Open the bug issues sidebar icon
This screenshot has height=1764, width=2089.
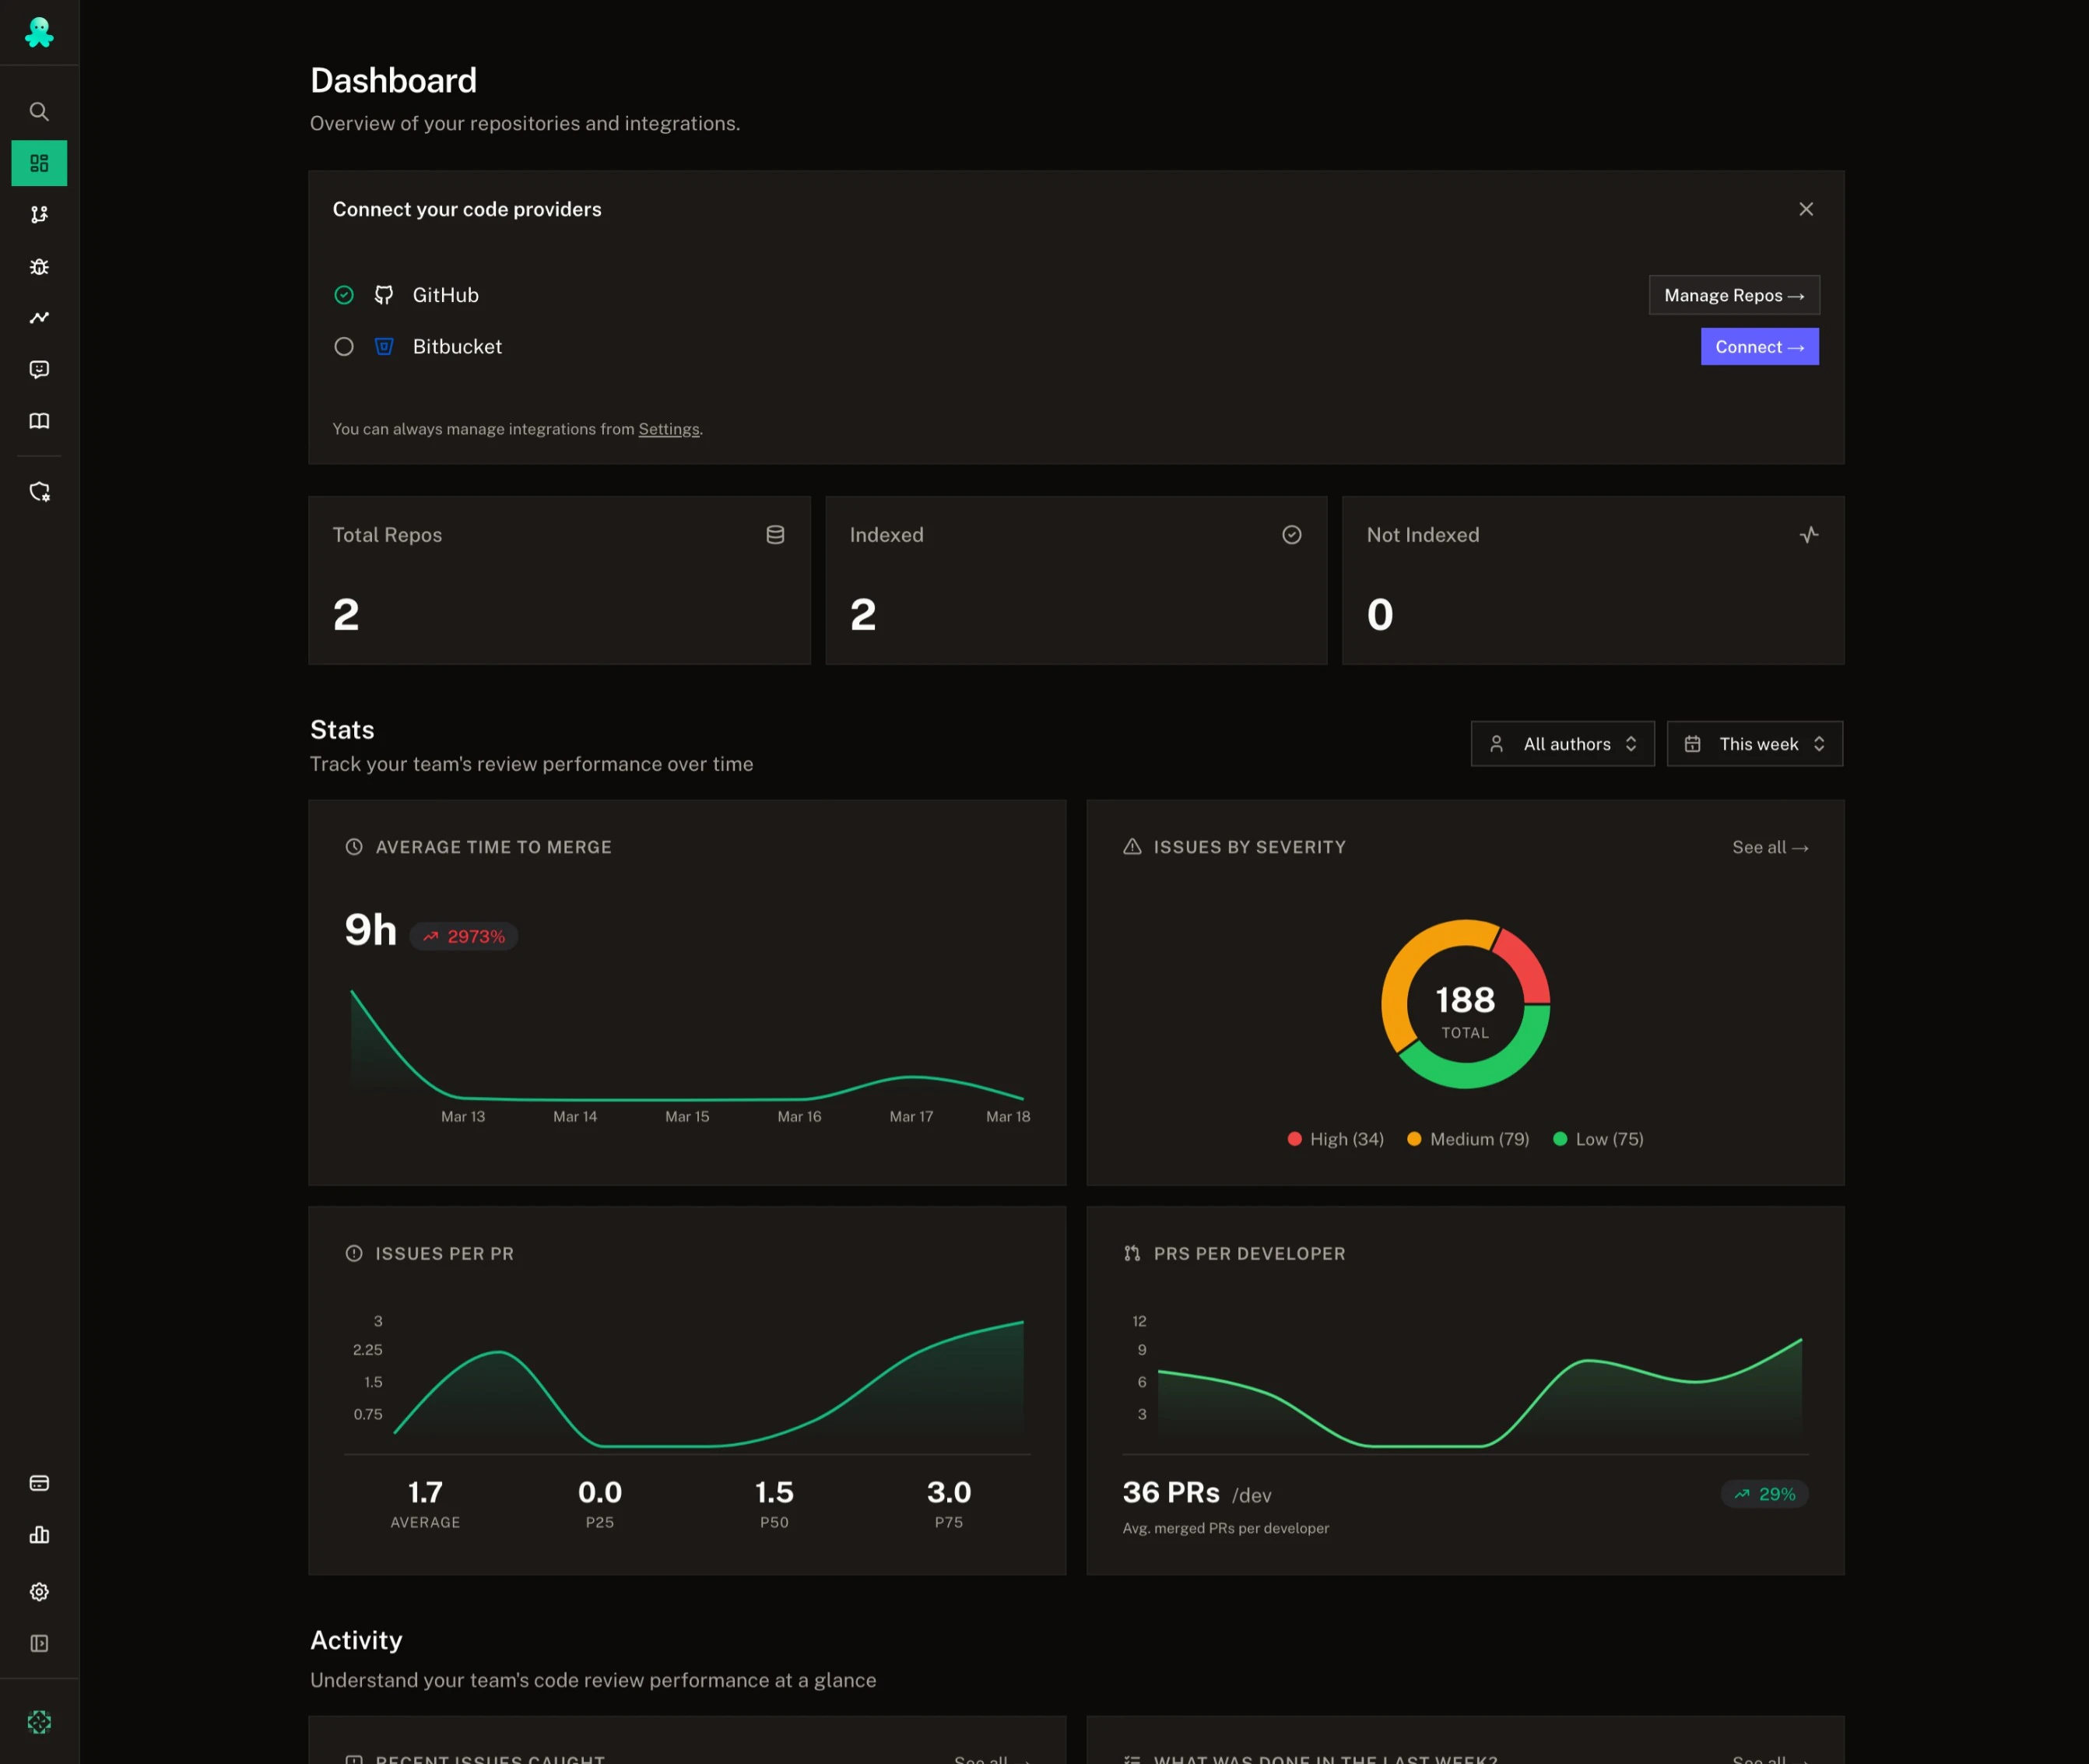click(39, 266)
